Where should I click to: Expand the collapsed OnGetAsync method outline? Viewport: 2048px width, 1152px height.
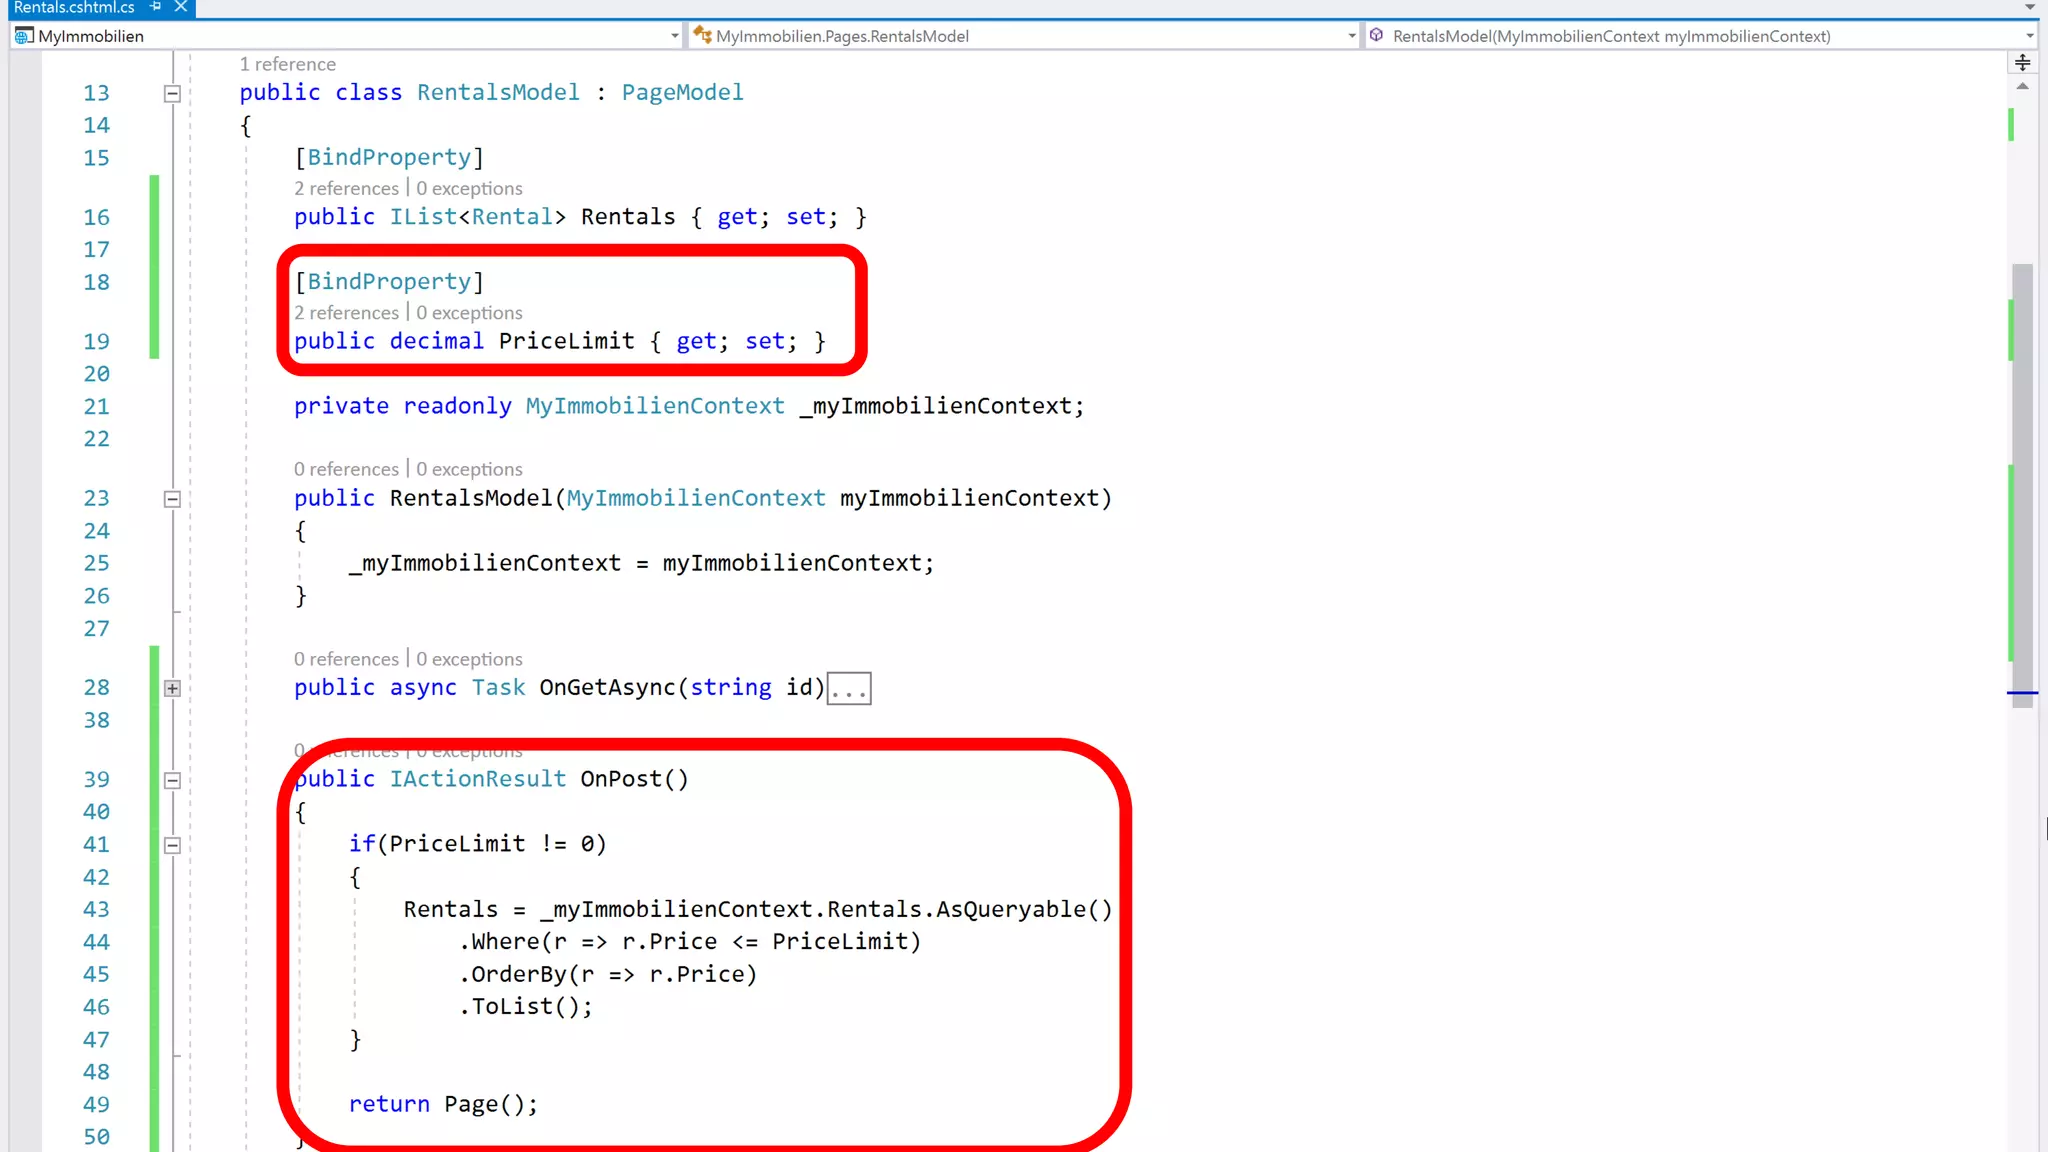[172, 688]
